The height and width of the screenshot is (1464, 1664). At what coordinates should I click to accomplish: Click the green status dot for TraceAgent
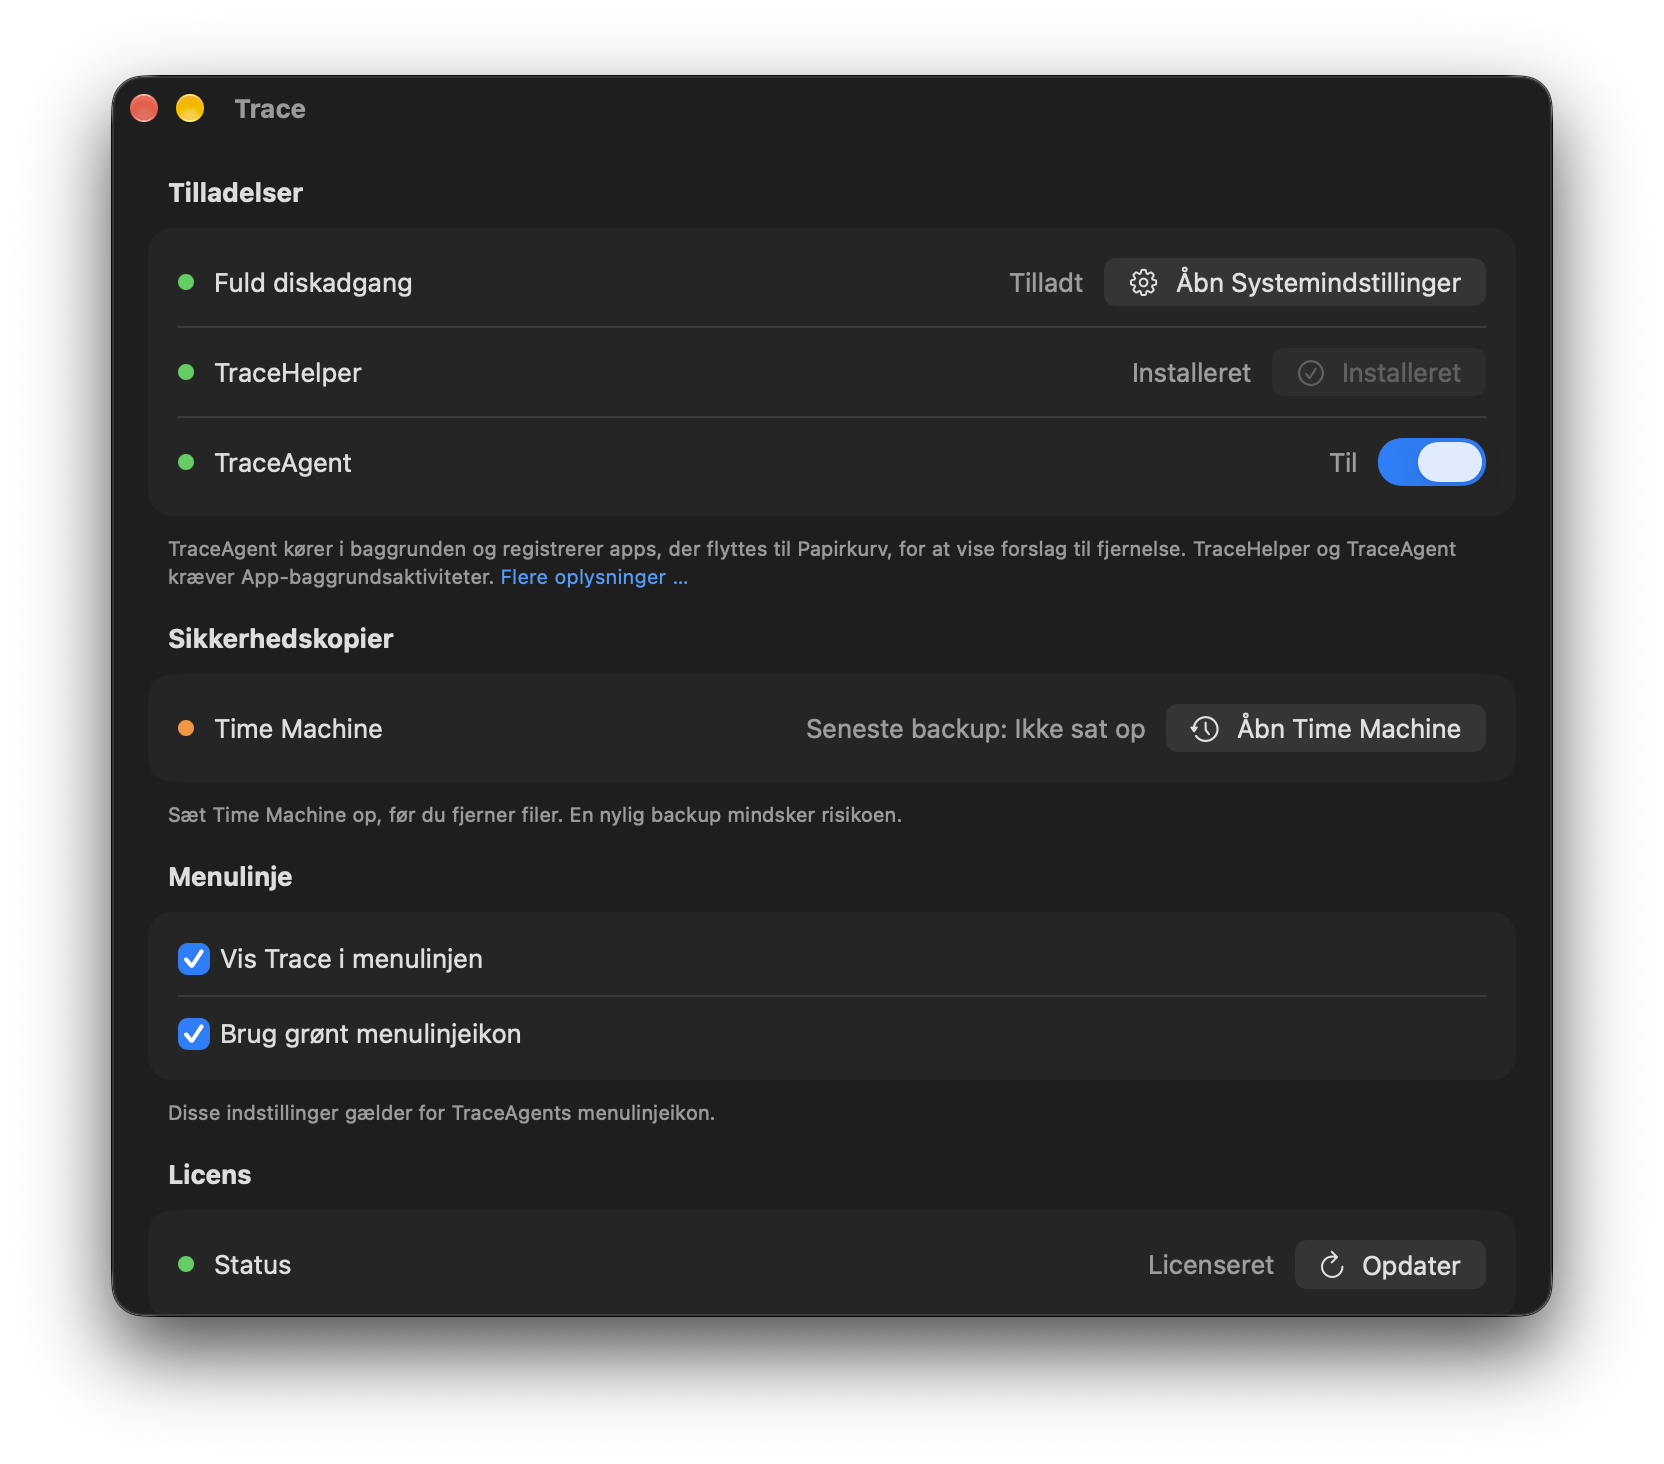tap(186, 462)
